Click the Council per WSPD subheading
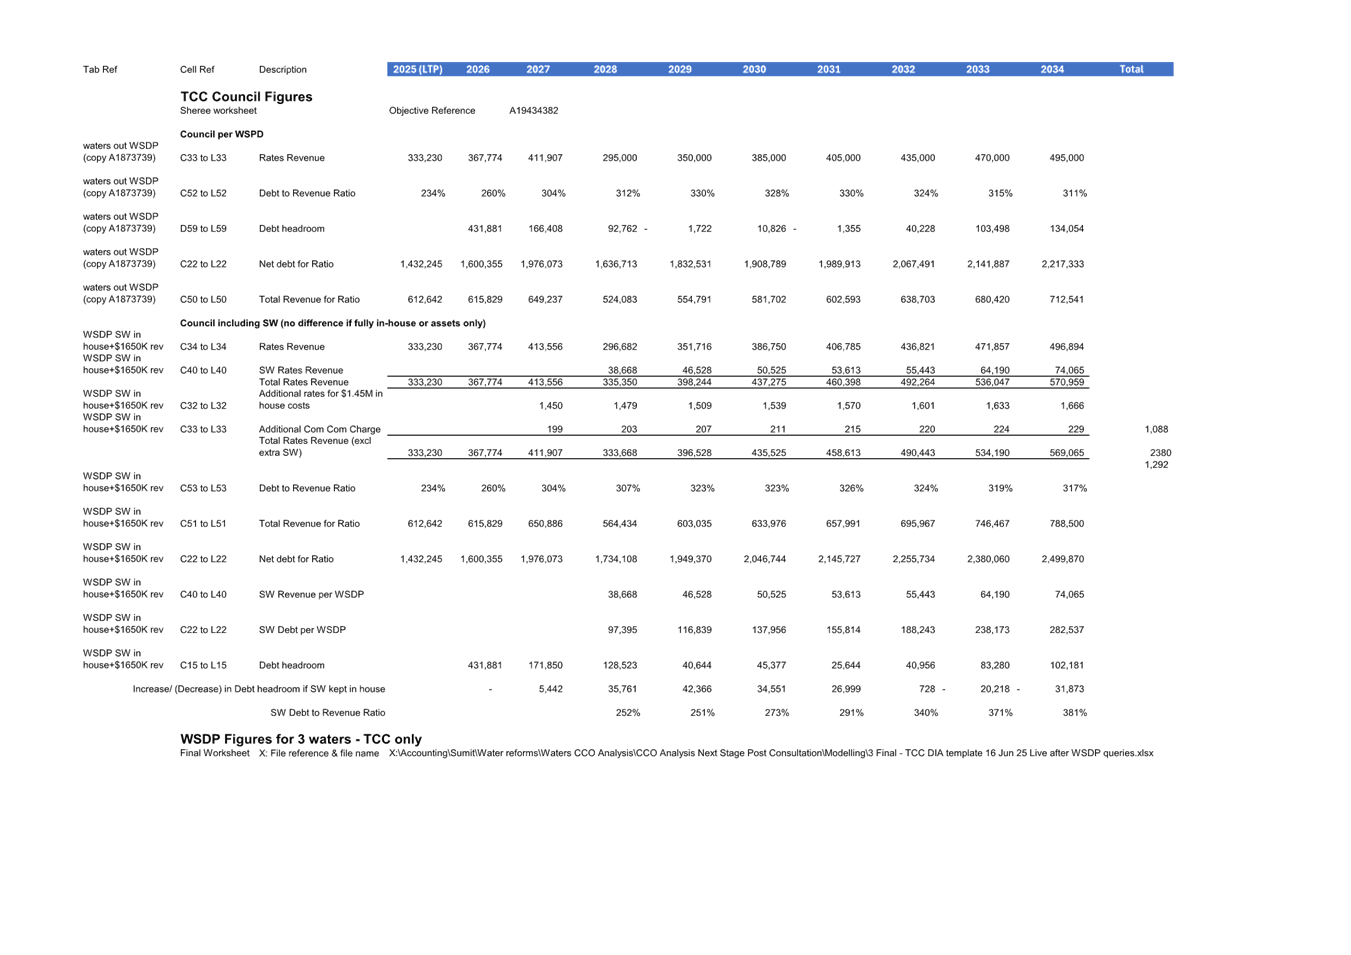 pos(222,134)
